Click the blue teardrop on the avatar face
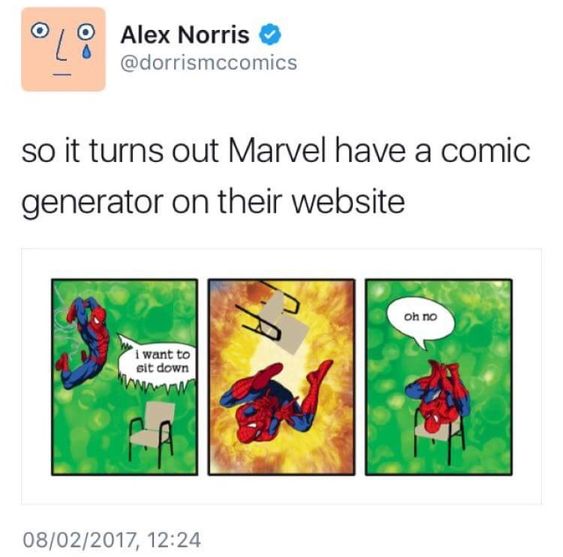This screenshot has height=557, width=563. [x=85, y=53]
